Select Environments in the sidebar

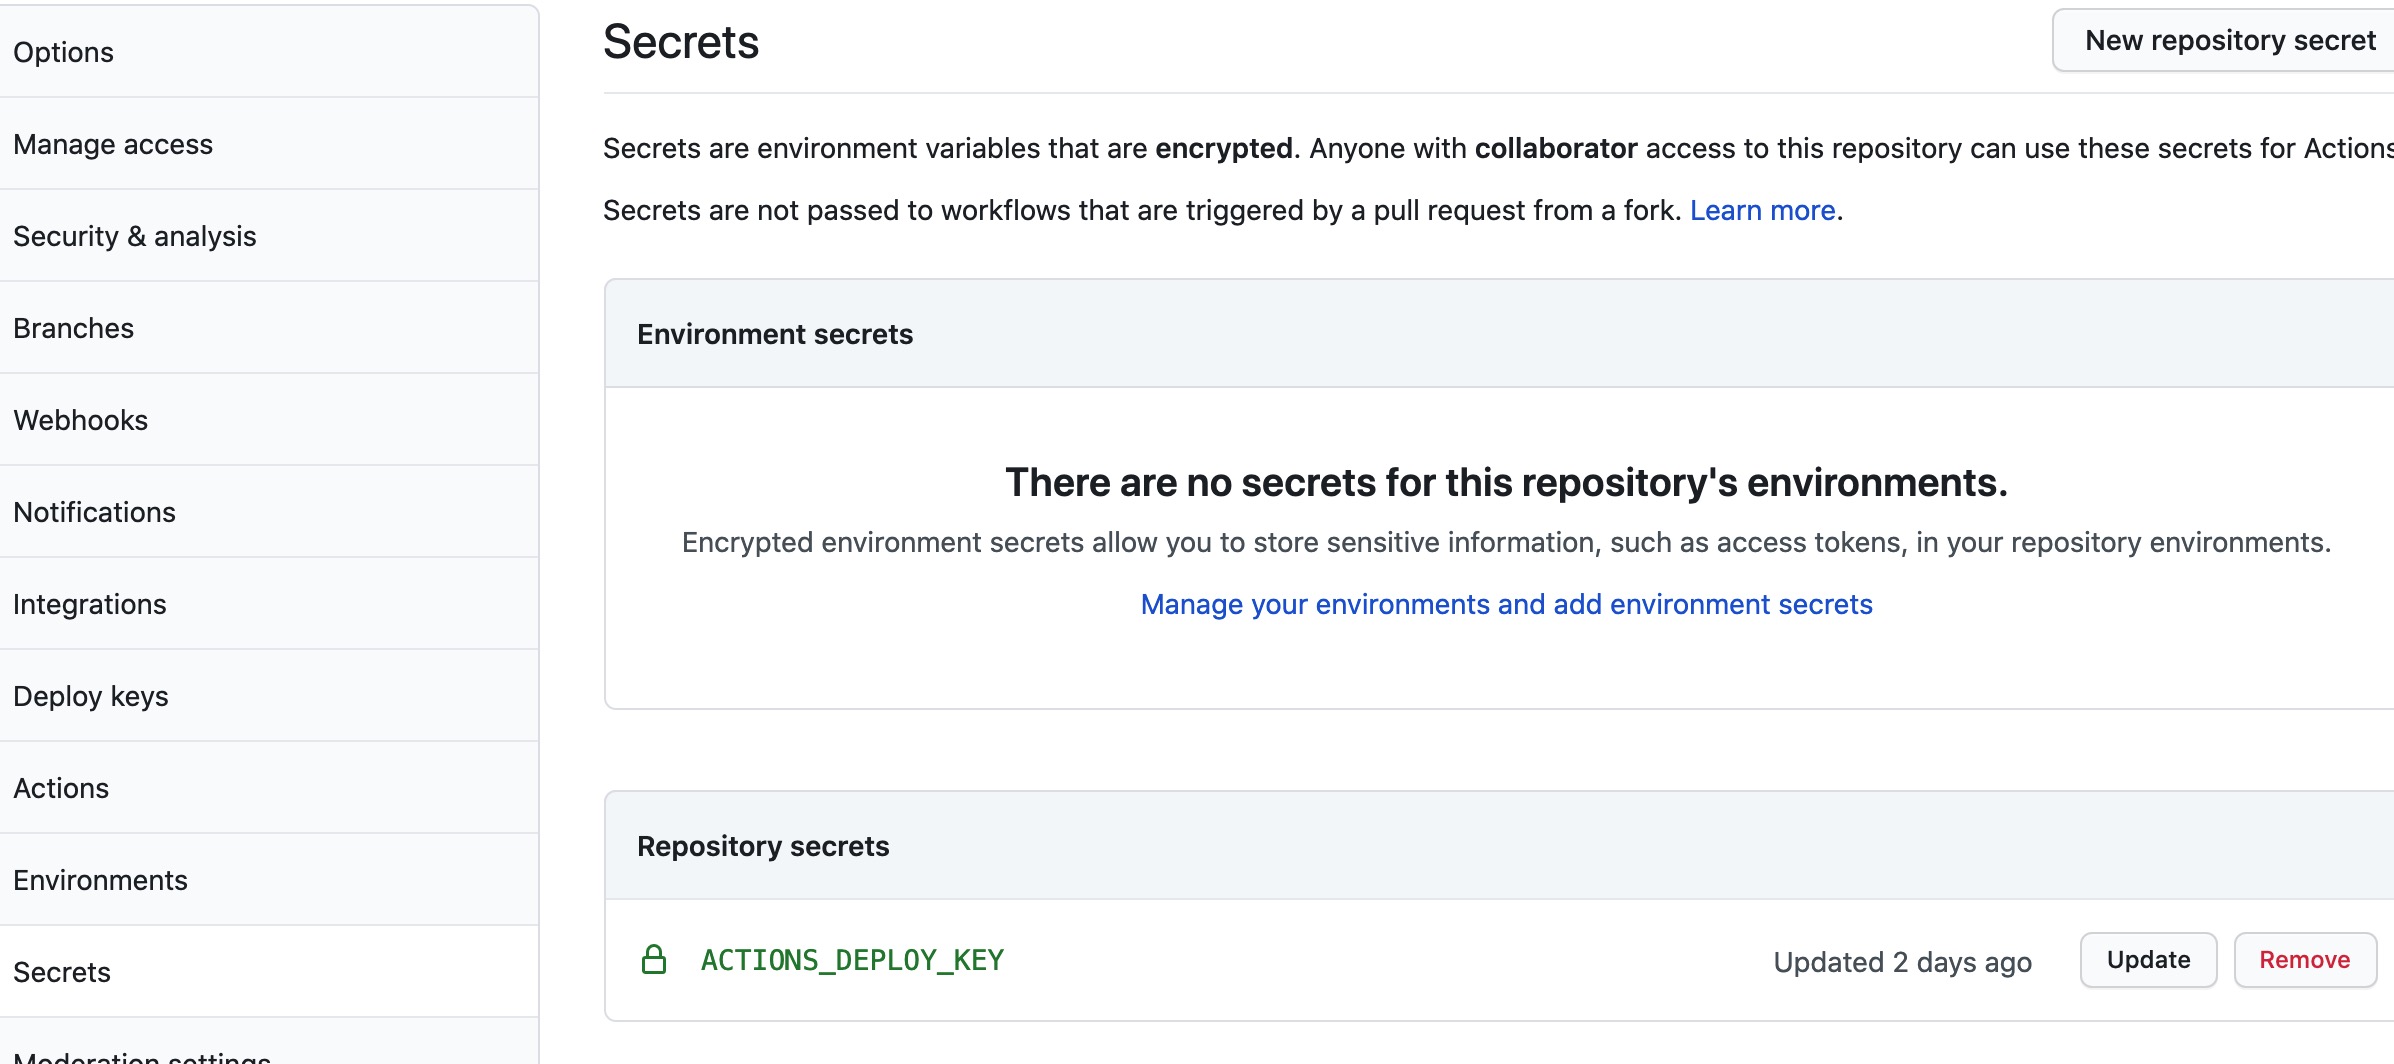[101, 880]
